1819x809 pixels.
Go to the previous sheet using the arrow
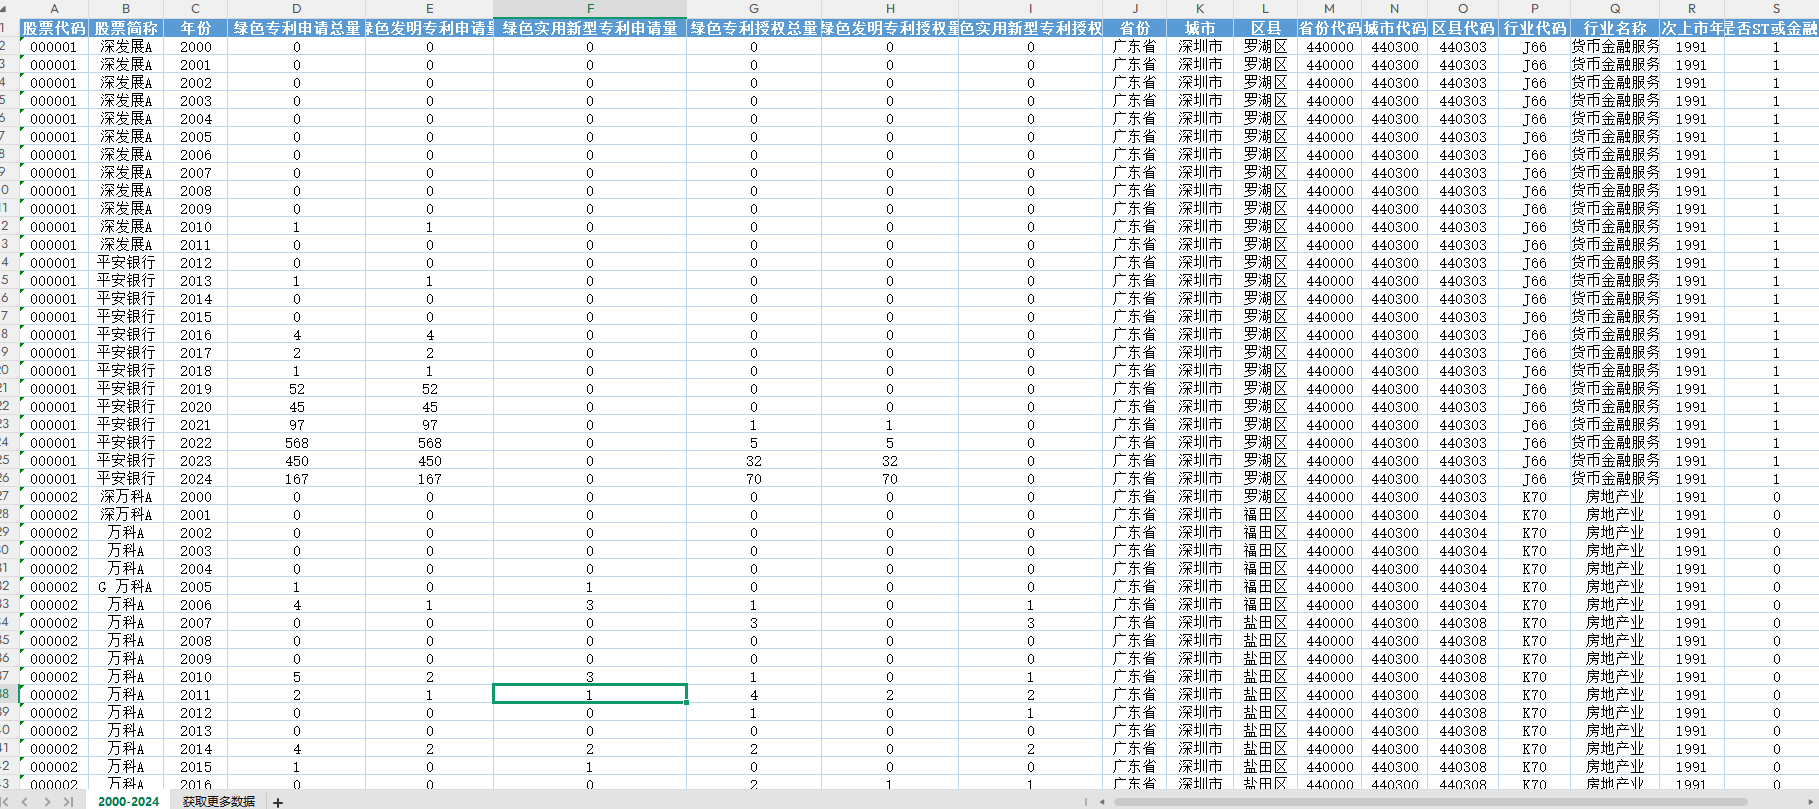(25, 802)
